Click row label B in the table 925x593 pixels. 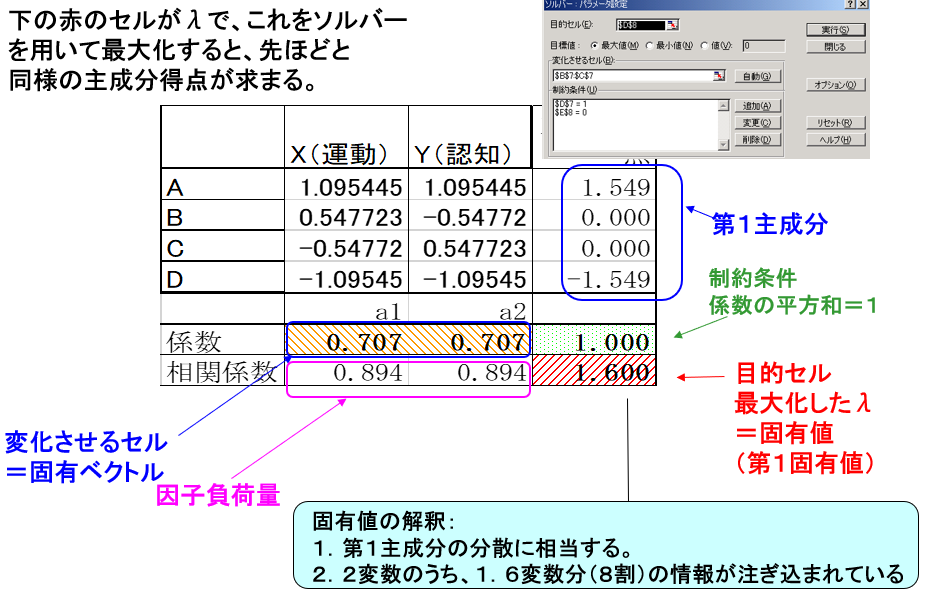click(222, 217)
